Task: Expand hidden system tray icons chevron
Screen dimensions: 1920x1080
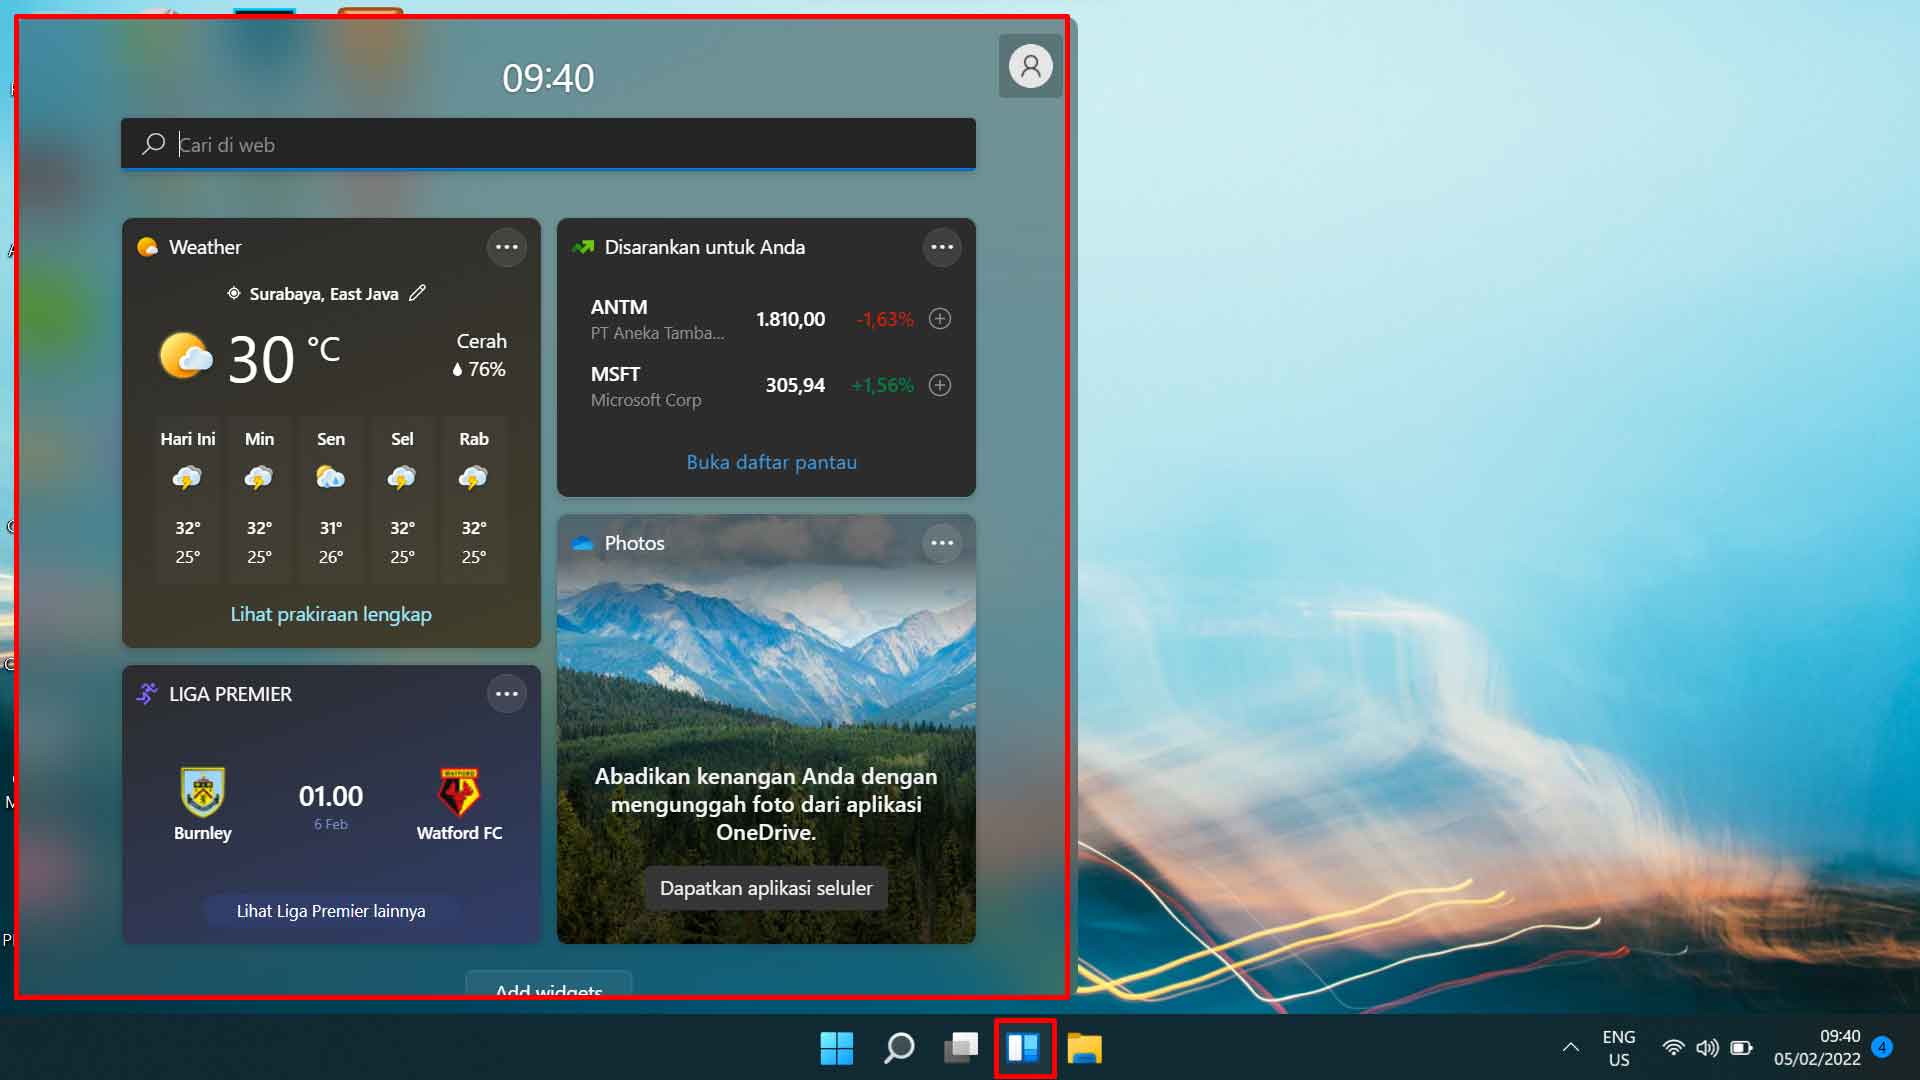Action: click(1570, 1048)
